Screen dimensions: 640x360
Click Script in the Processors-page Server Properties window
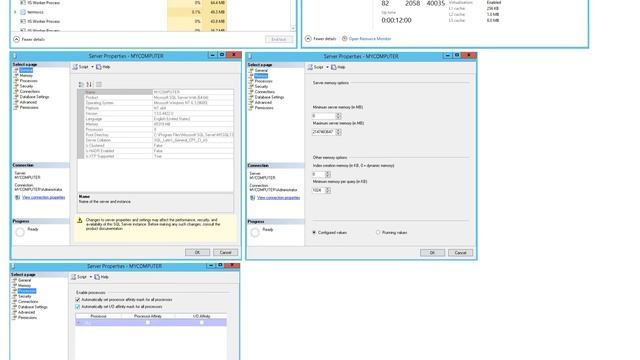tap(79, 277)
